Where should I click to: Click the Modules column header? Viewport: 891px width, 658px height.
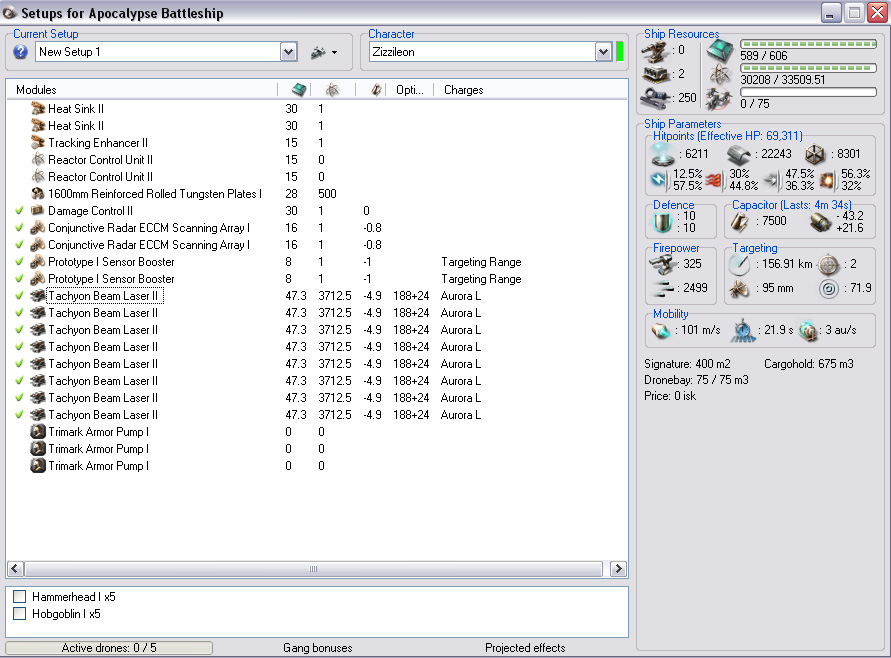pos(36,90)
